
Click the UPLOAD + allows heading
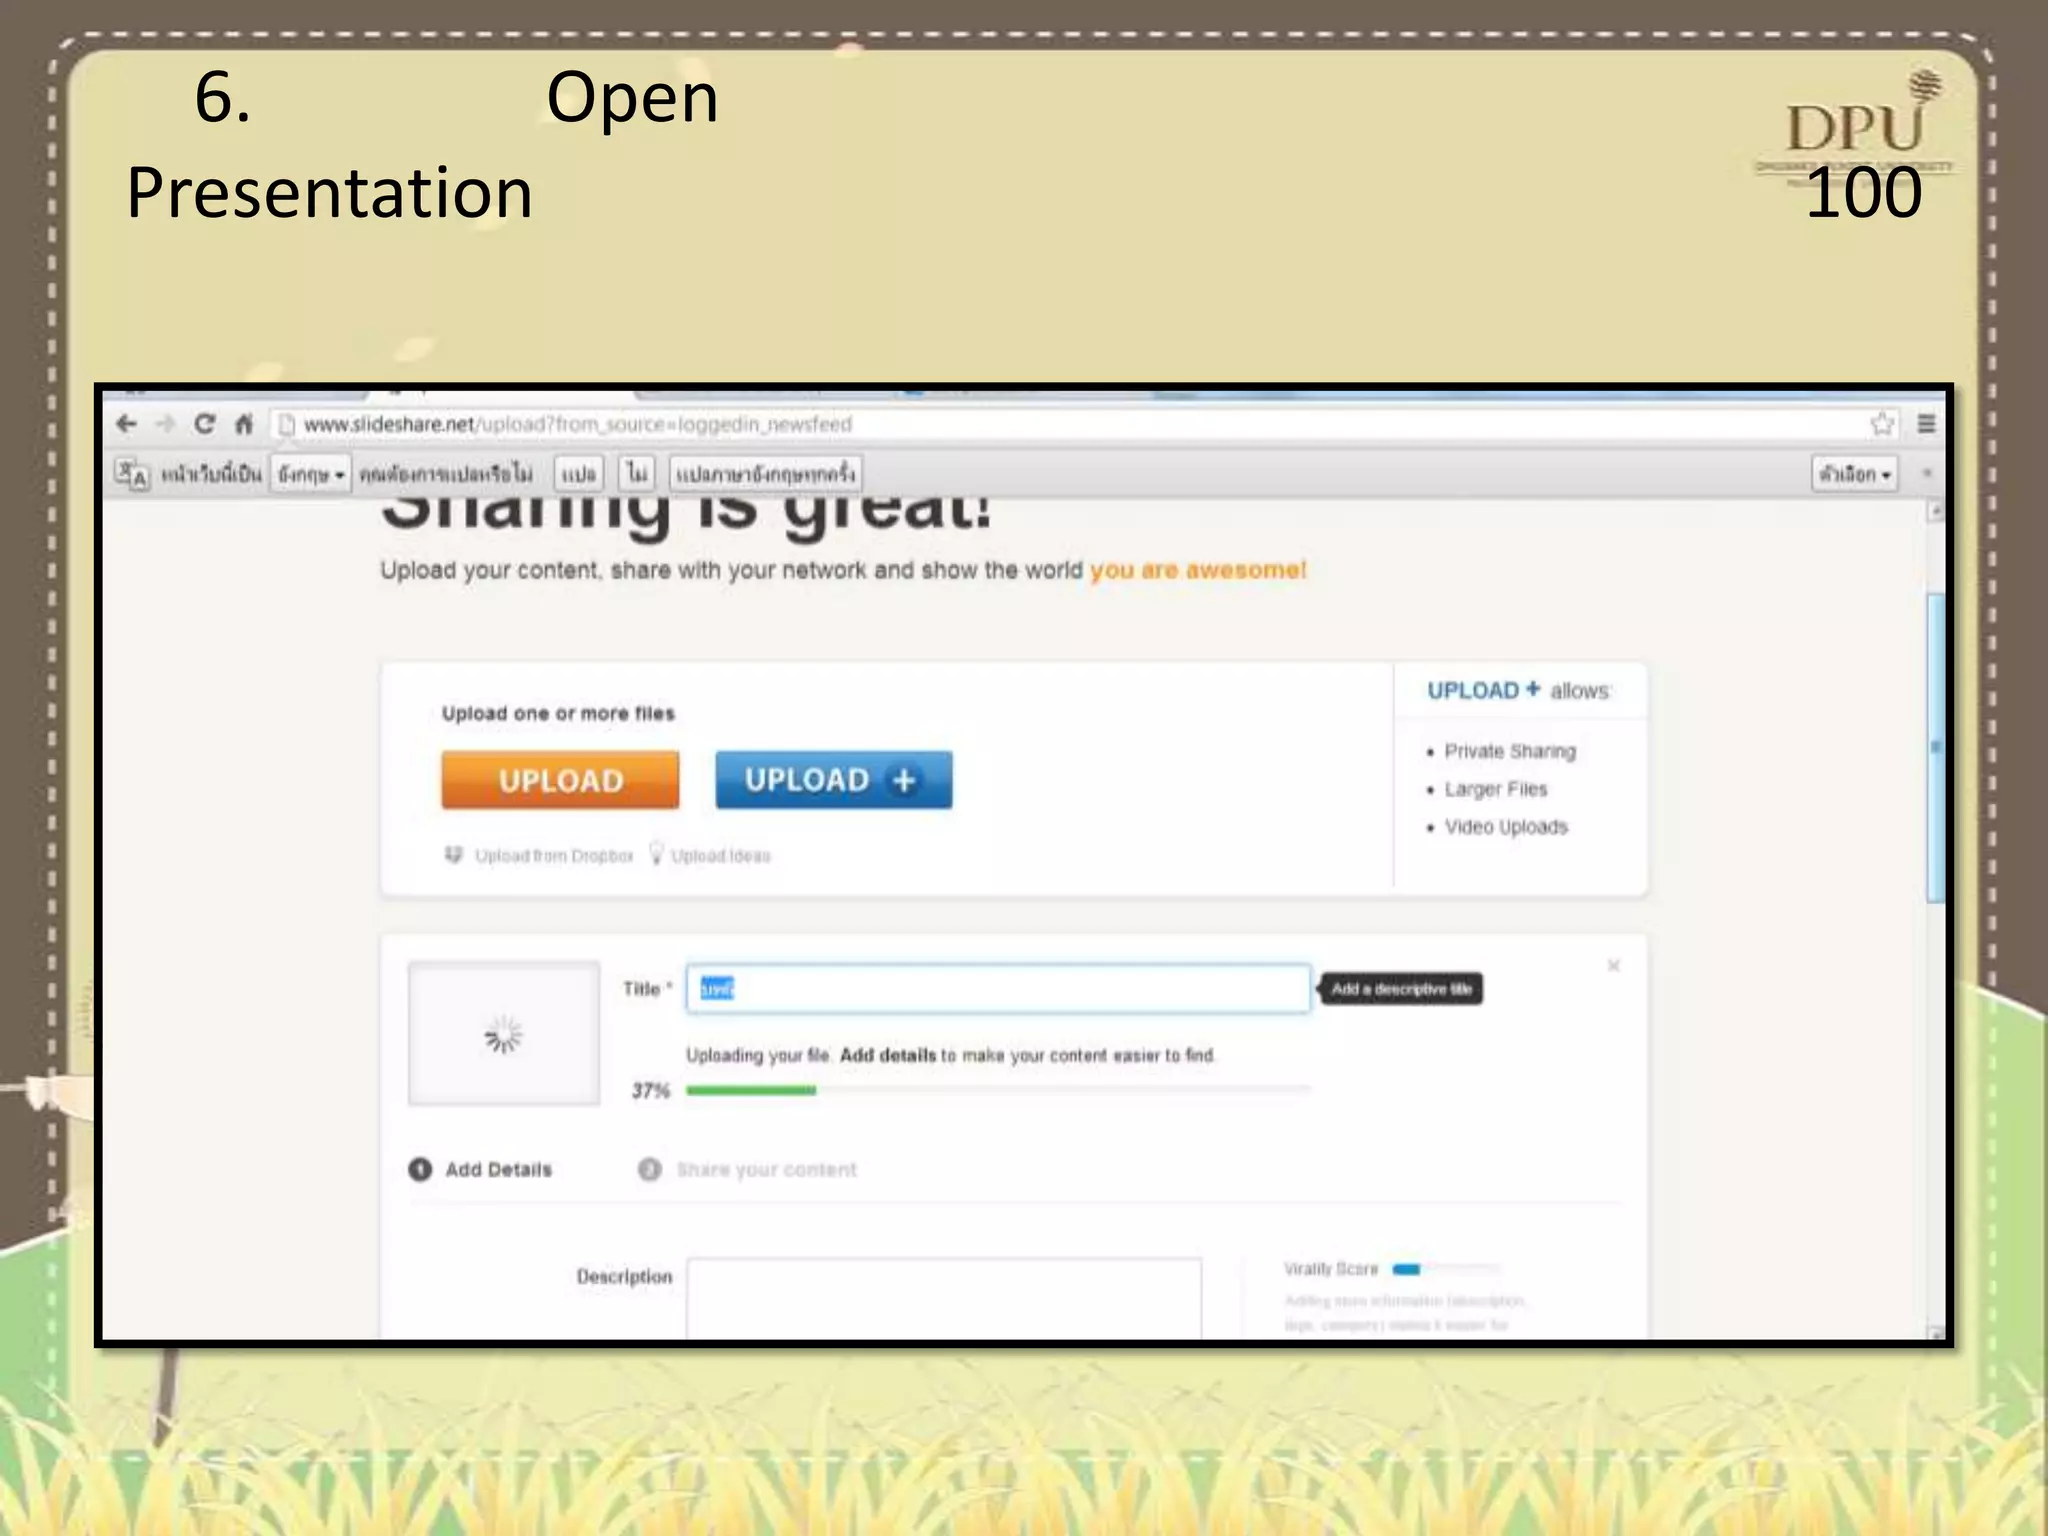1519,691
